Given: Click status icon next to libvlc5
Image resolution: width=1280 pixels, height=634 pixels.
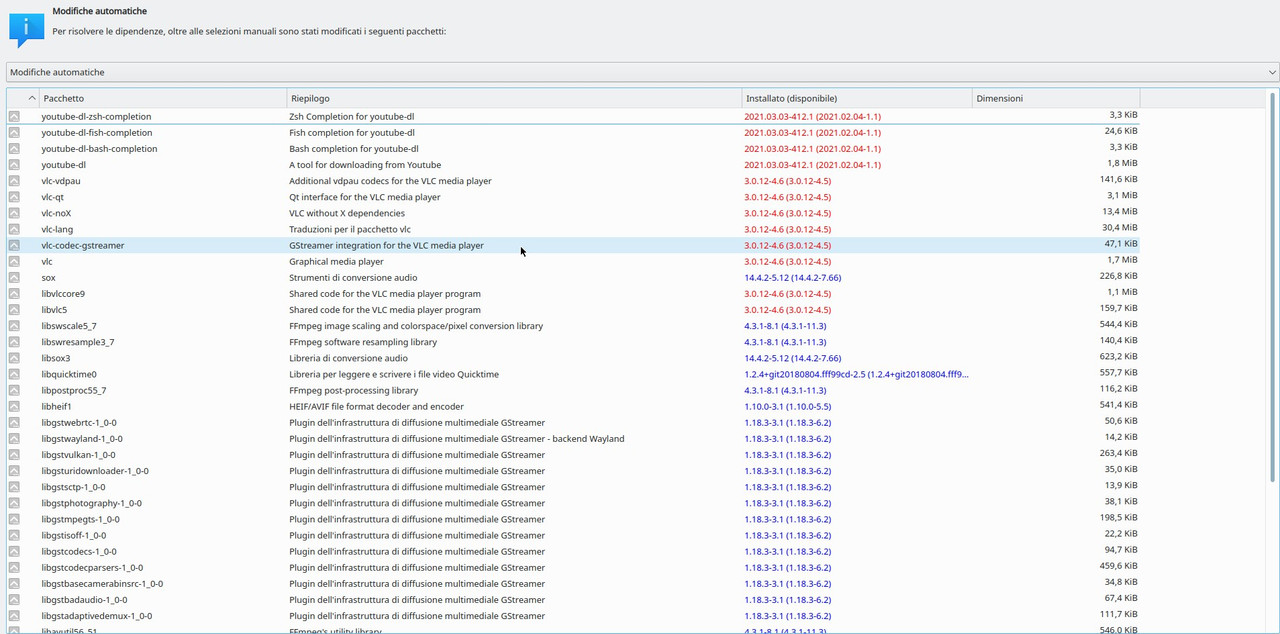Looking at the screenshot, I should [14, 310].
